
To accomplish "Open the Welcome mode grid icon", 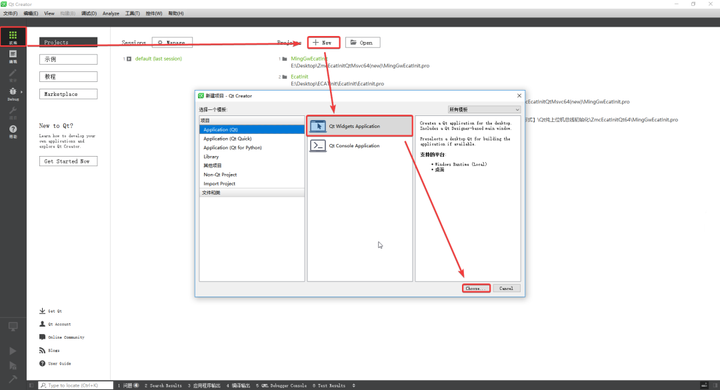I will (13, 35).
